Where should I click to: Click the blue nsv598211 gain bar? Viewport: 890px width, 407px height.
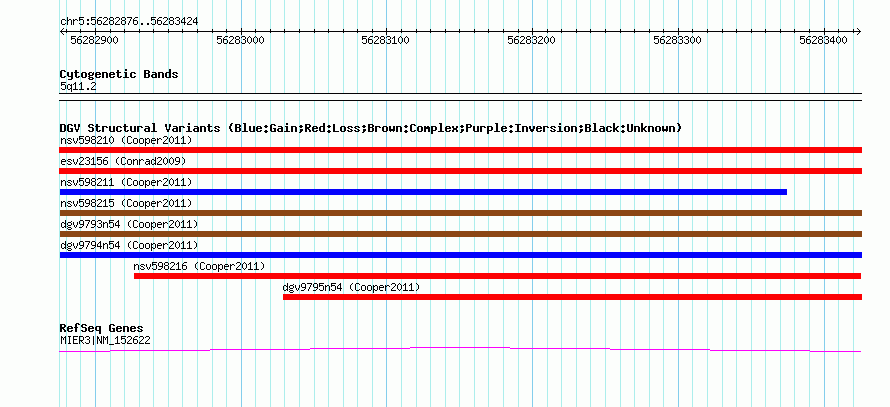[x=423, y=192]
